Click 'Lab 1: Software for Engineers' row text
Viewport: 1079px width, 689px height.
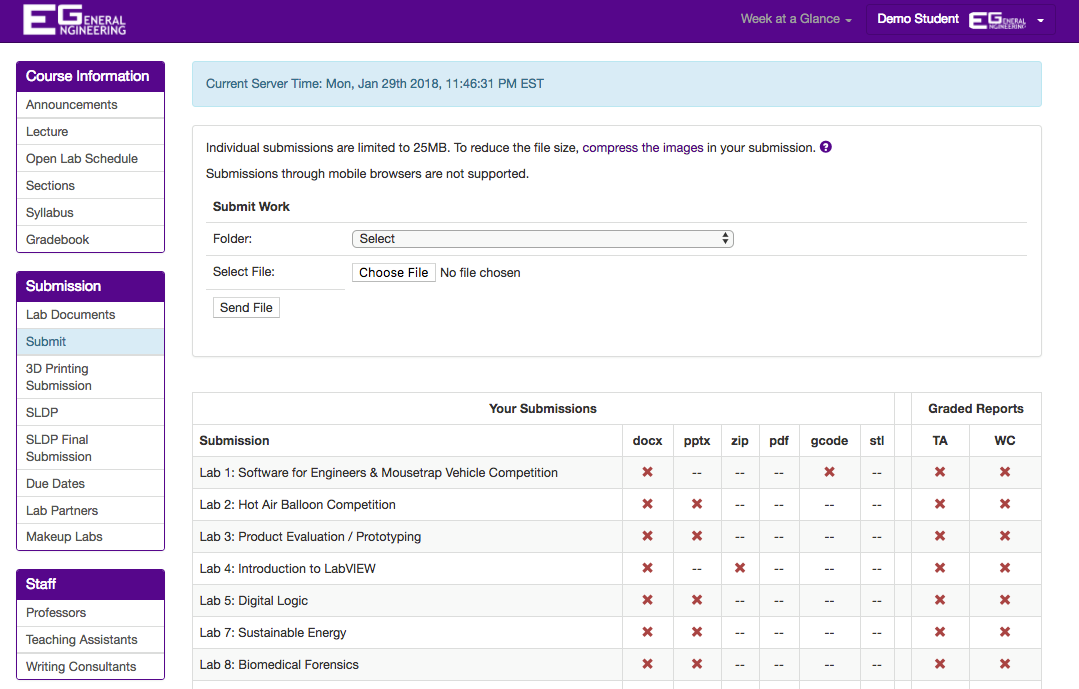click(378, 473)
